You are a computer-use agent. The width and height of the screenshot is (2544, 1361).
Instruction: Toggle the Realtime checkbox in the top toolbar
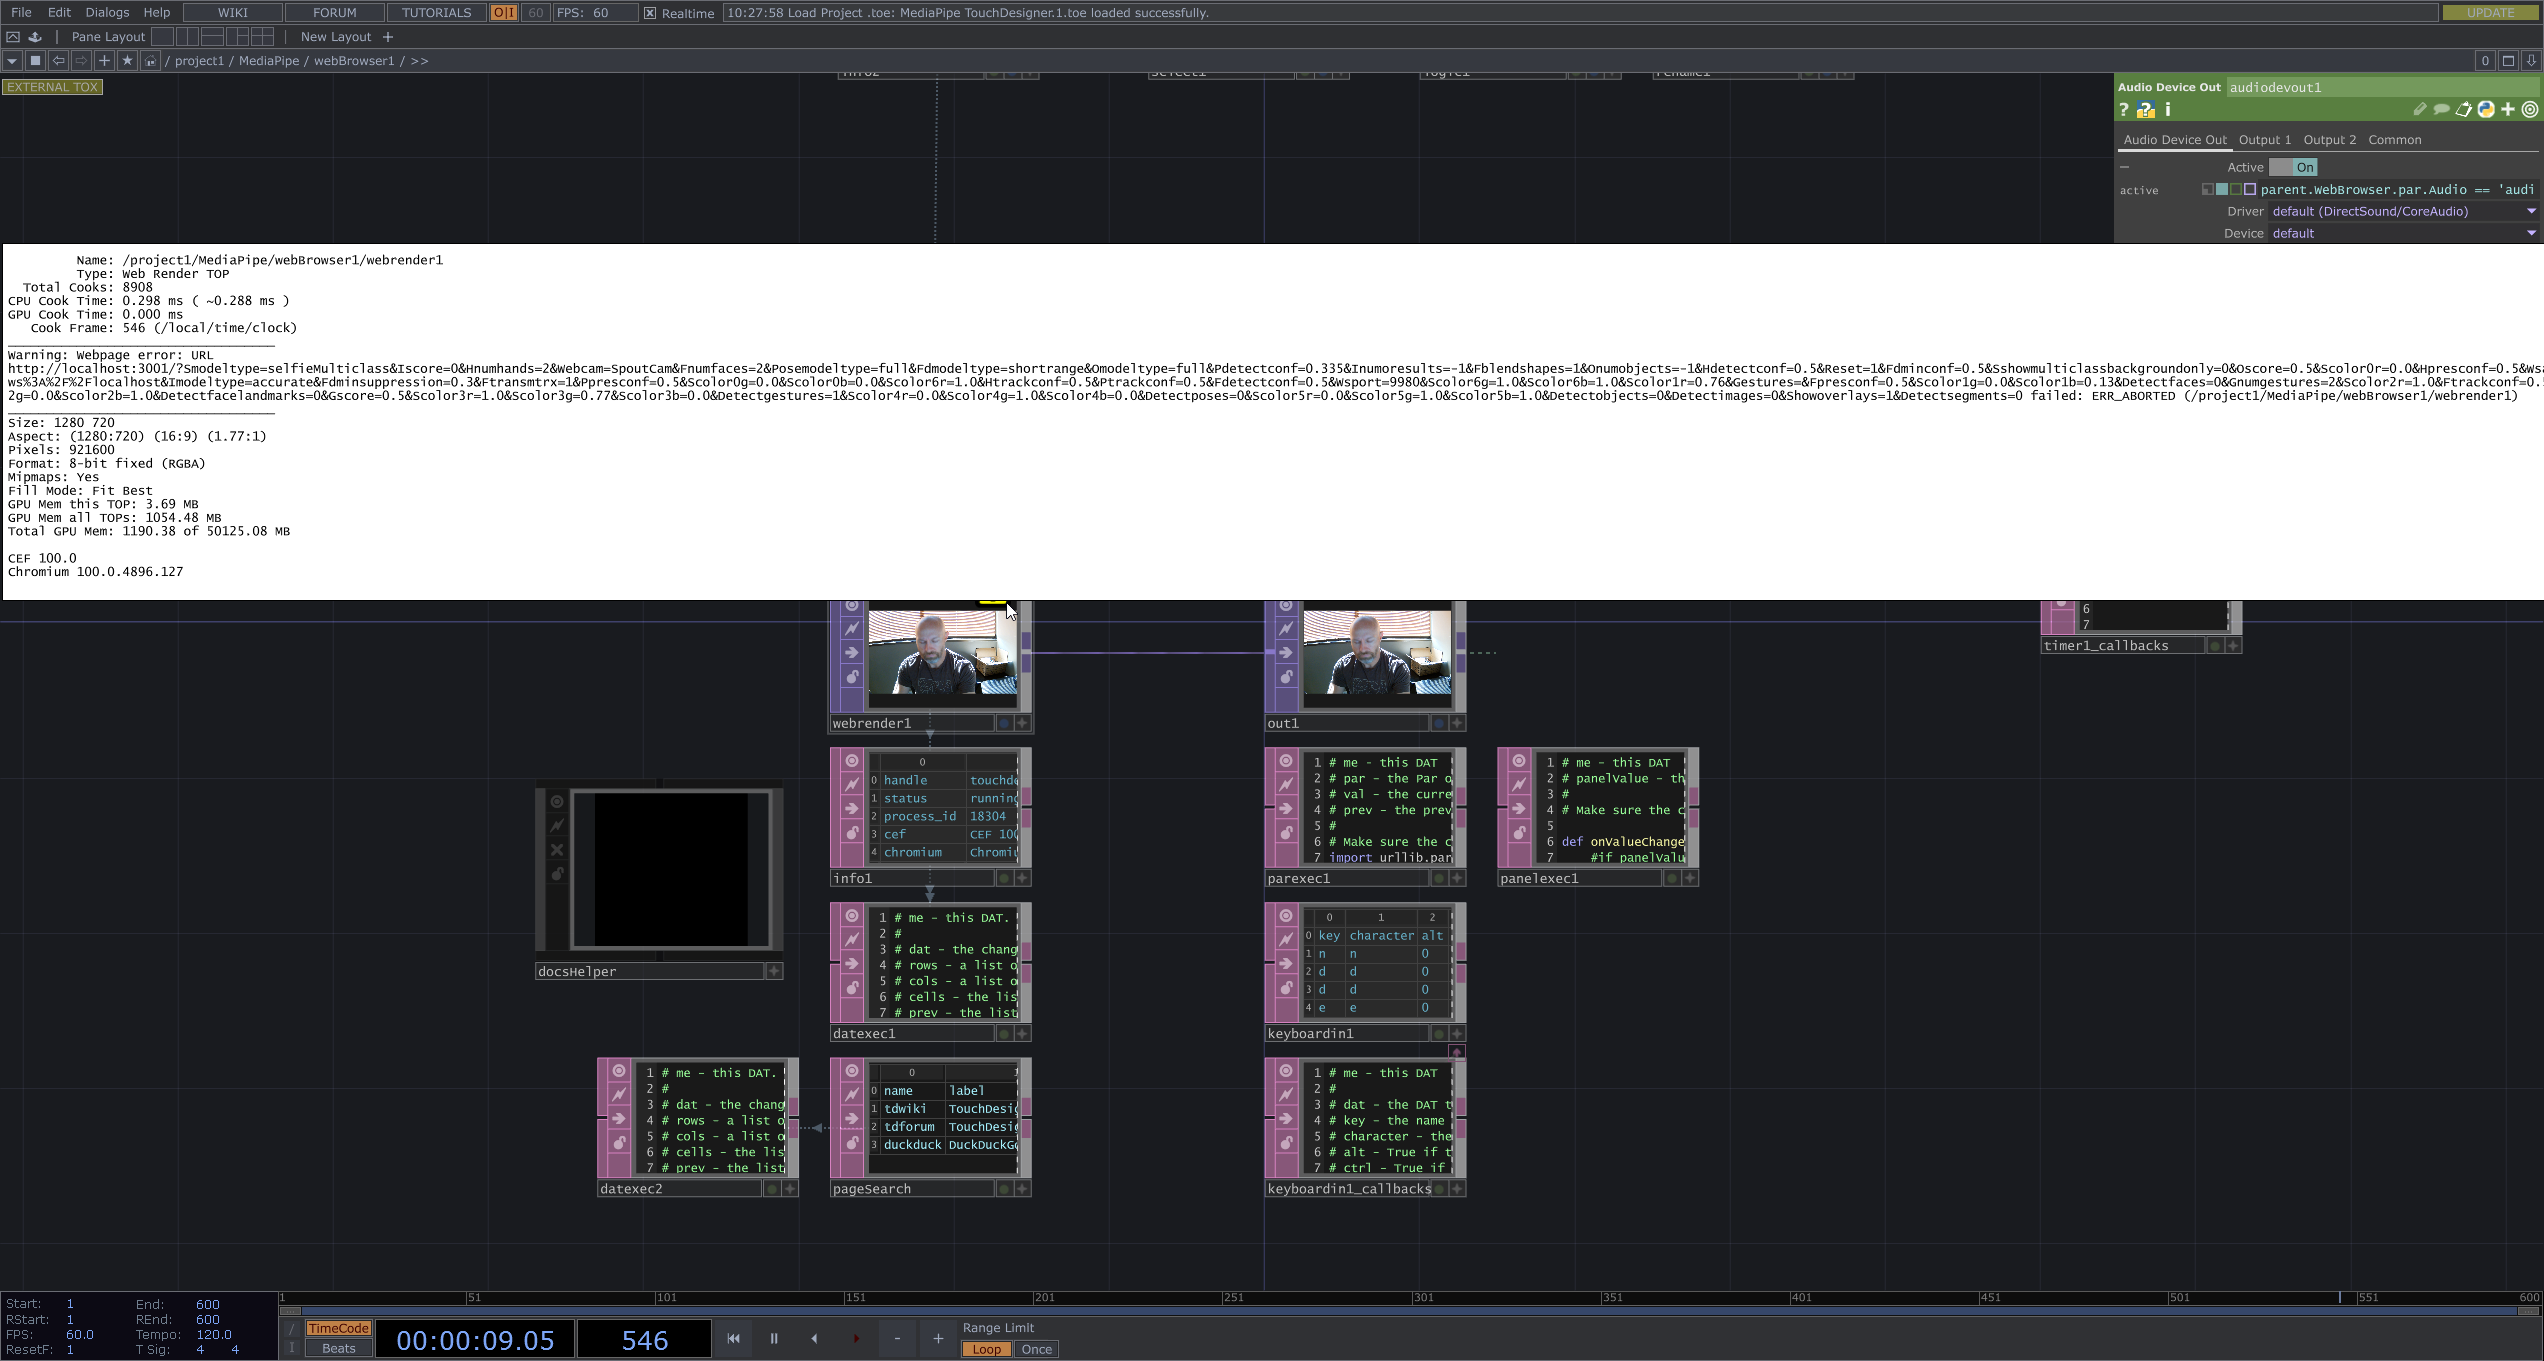pos(651,13)
